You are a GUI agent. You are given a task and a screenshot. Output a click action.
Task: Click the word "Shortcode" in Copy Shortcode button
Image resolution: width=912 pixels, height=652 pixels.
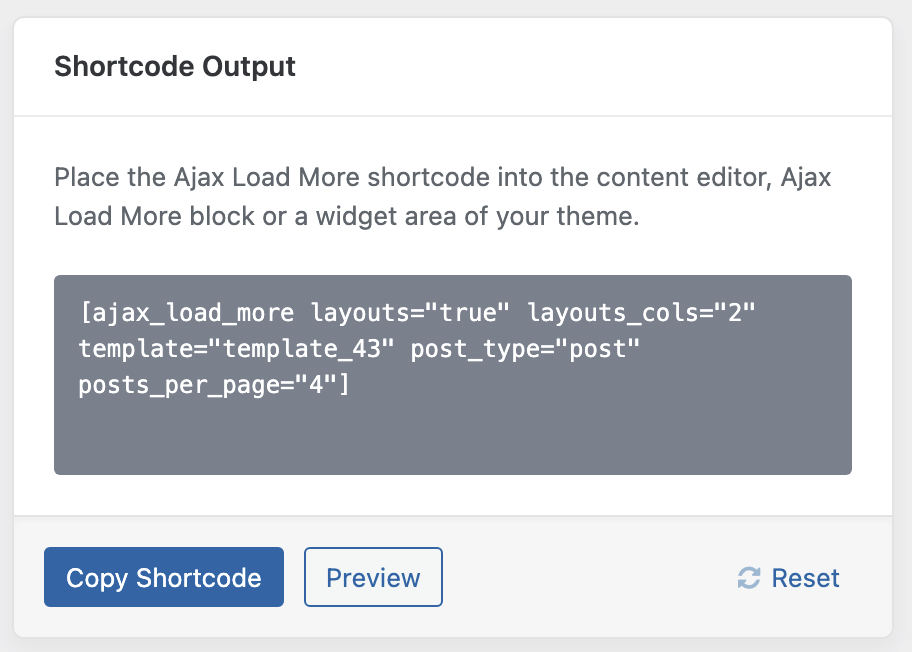[x=198, y=578]
